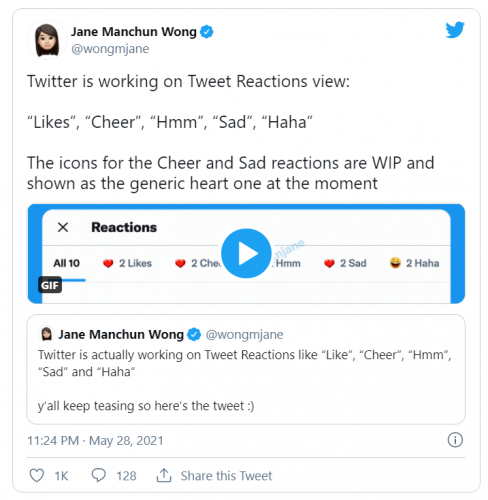Screen dimensions: 488x500
Task: Click Share this Tweet link
Action: coord(226,476)
